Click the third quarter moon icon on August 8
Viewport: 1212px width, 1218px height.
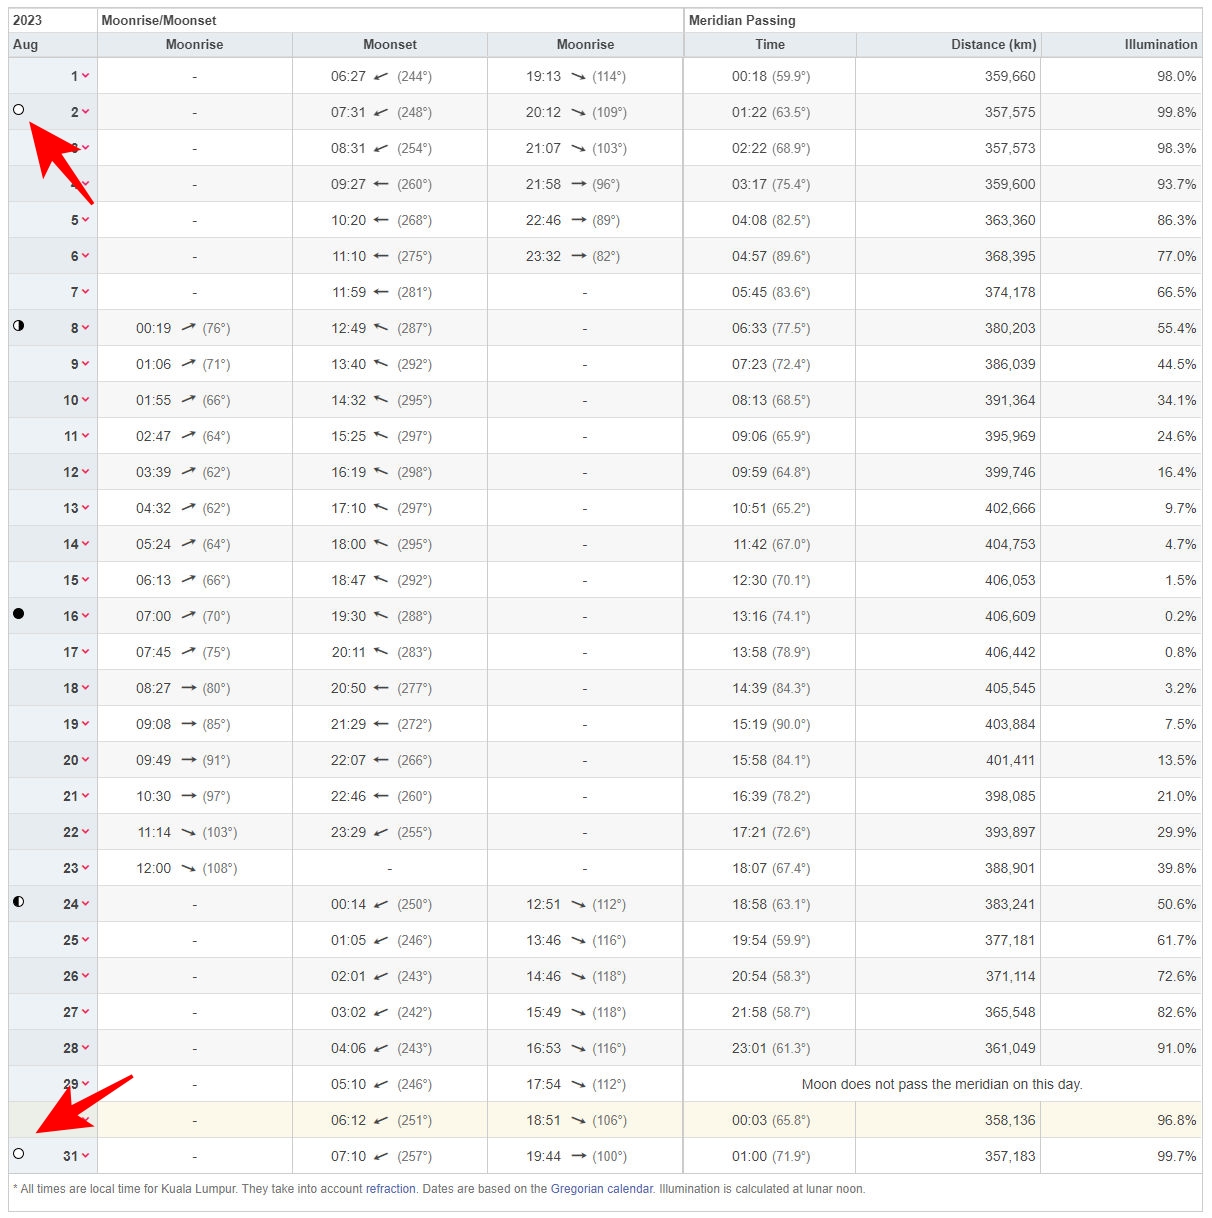pyautogui.click(x=18, y=326)
